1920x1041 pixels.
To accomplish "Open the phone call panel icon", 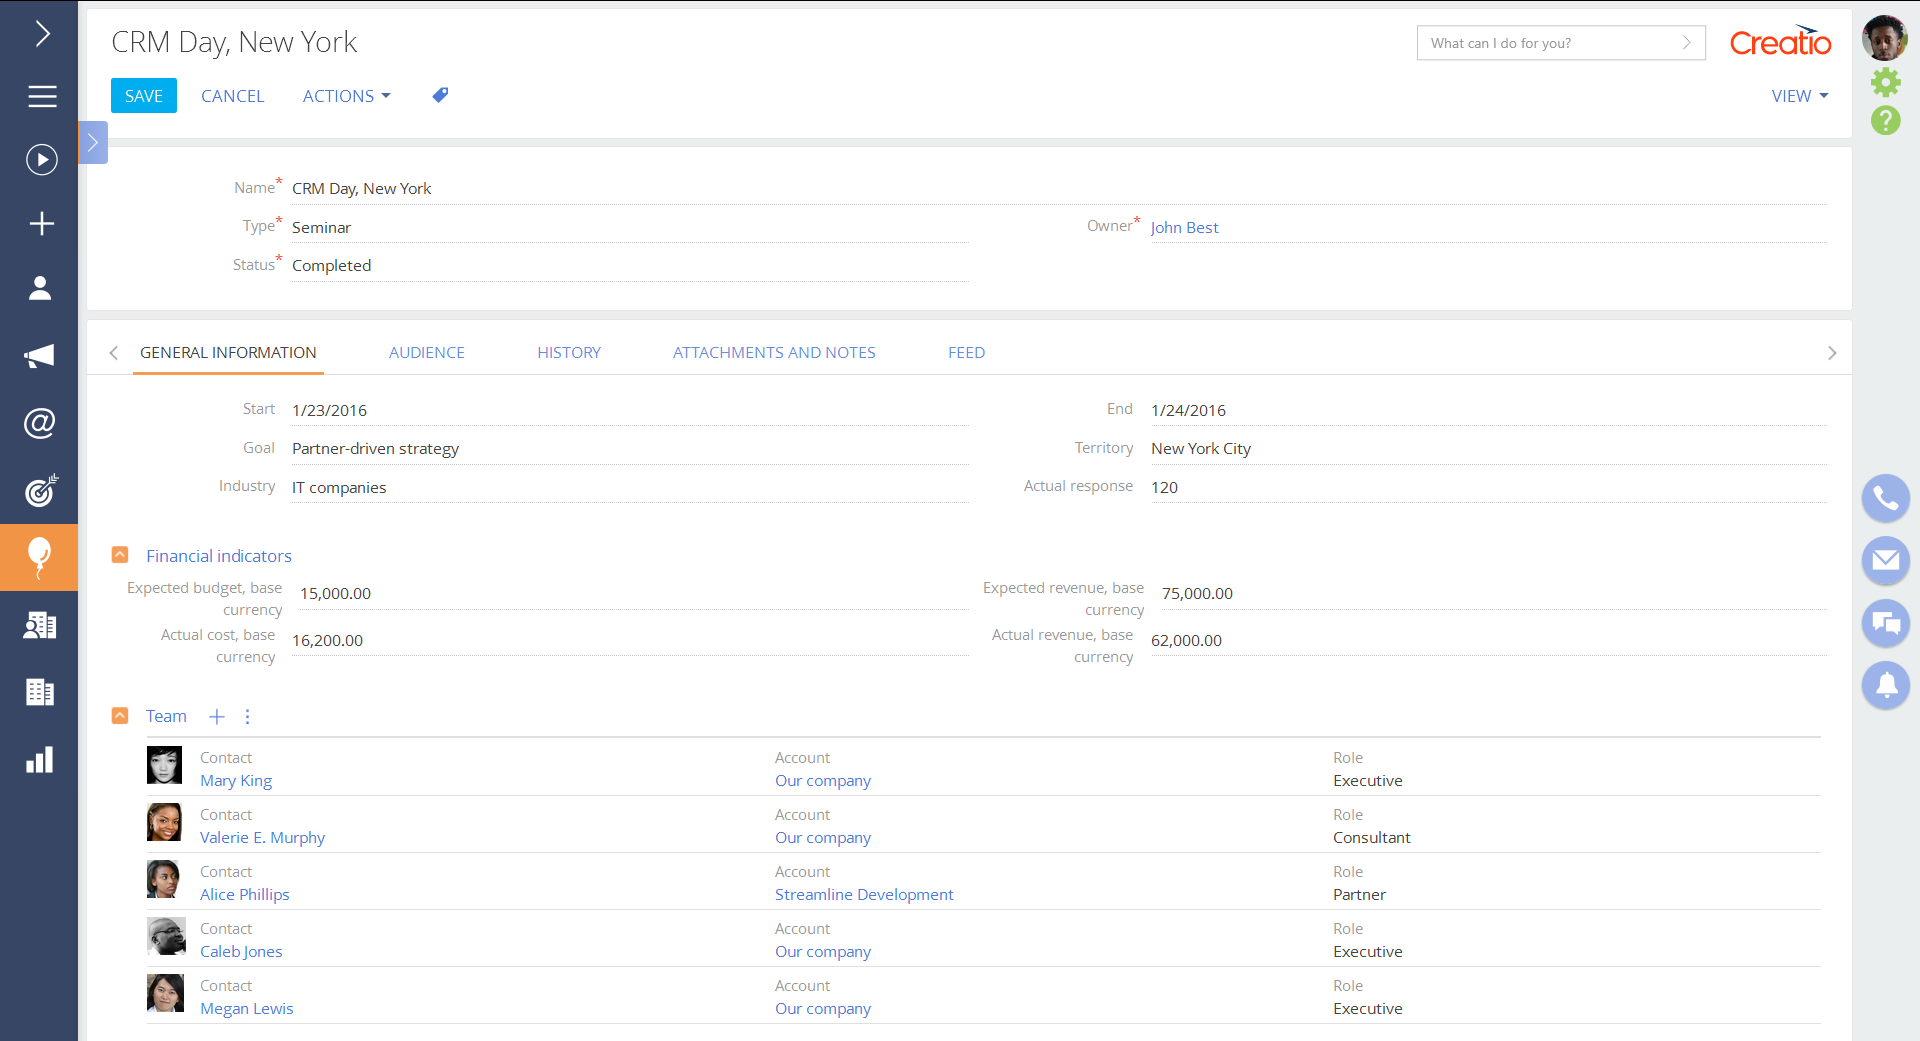I will [1885, 498].
